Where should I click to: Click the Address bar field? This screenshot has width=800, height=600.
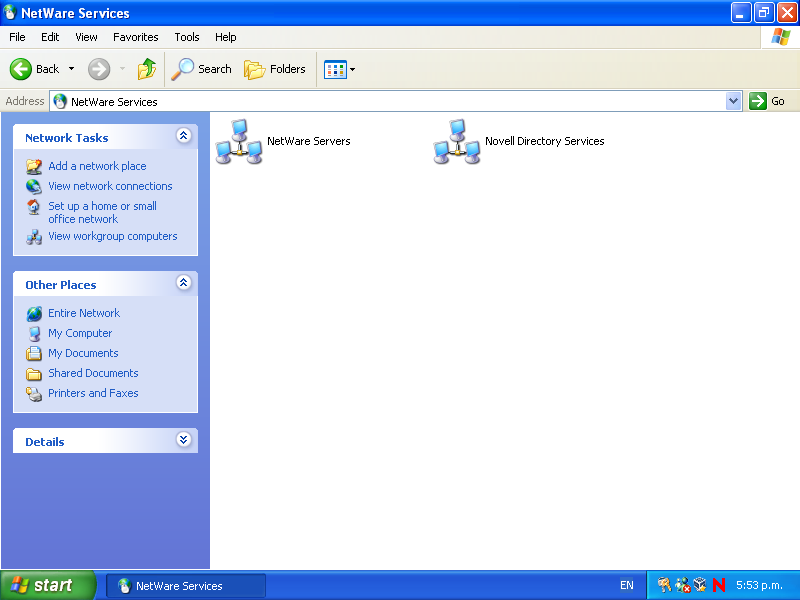coord(395,101)
